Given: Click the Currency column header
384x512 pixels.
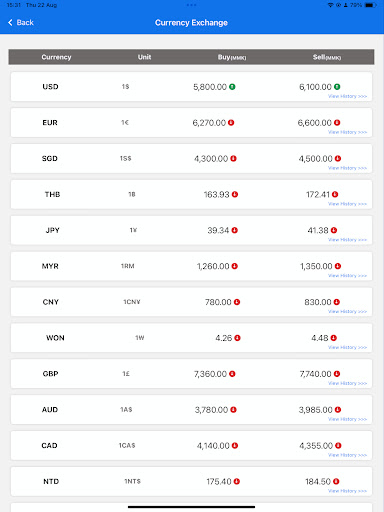Looking at the screenshot, I should point(56,57).
